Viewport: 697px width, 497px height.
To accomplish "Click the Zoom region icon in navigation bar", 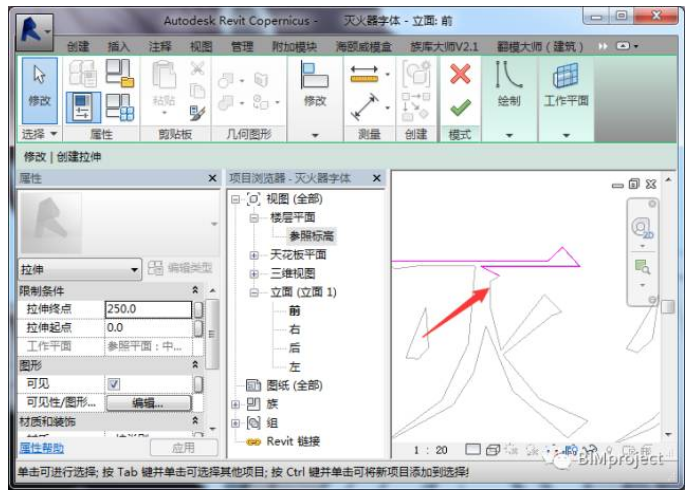I will pyautogui.click(x=642, y=267).
